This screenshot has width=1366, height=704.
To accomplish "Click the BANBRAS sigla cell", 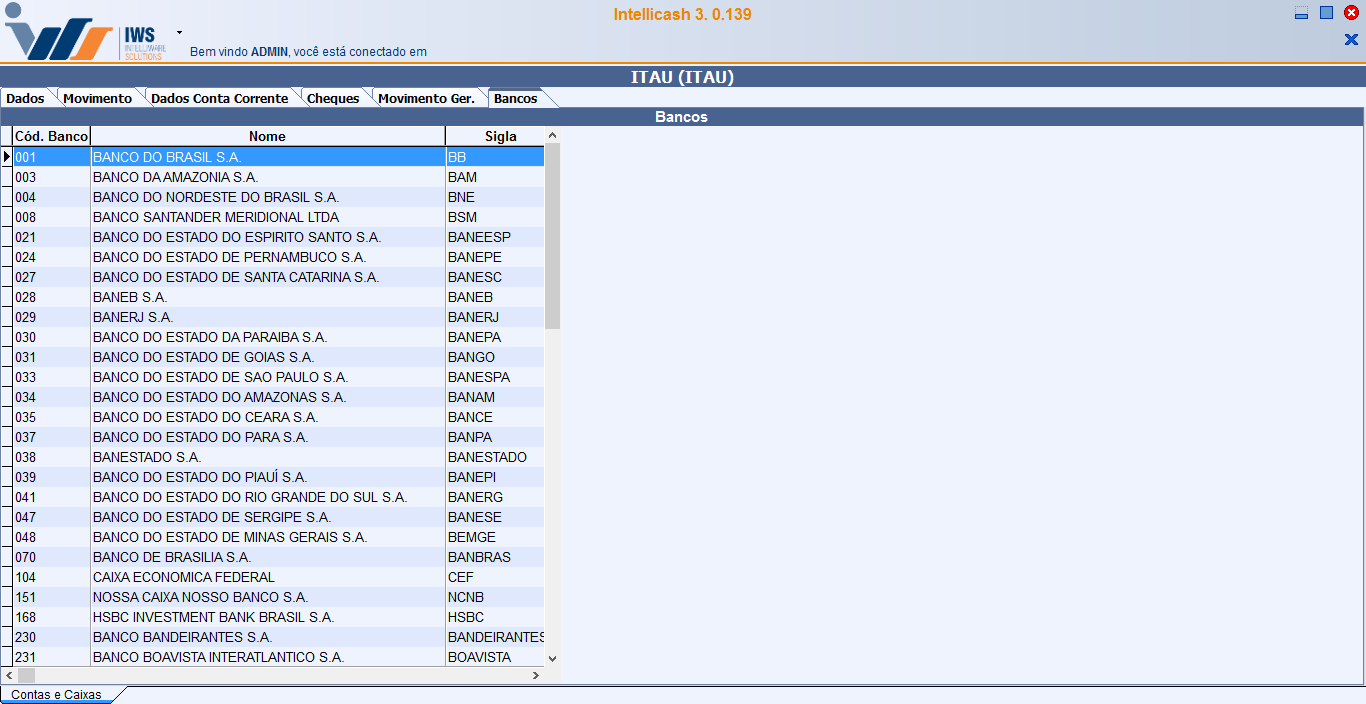I will [x=495, y=557].
